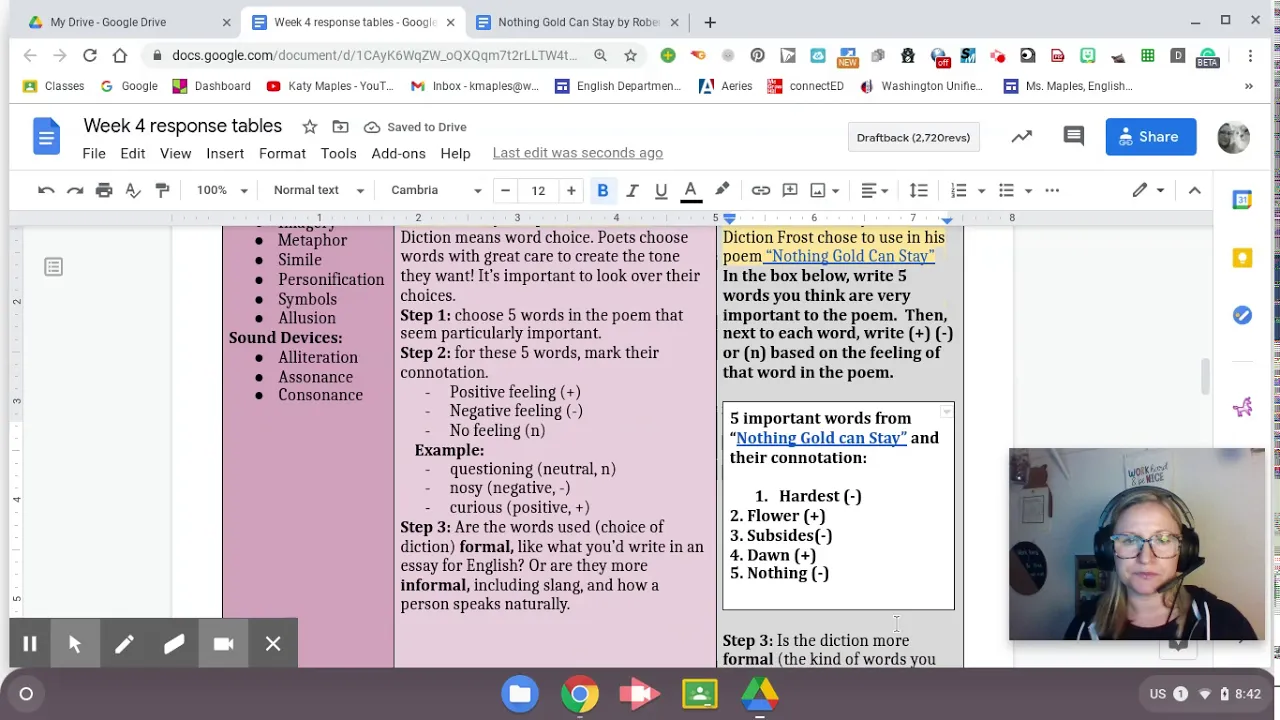Click the spelling and grammar check icon
1280x720 pixels.
(x=133, y=190)
